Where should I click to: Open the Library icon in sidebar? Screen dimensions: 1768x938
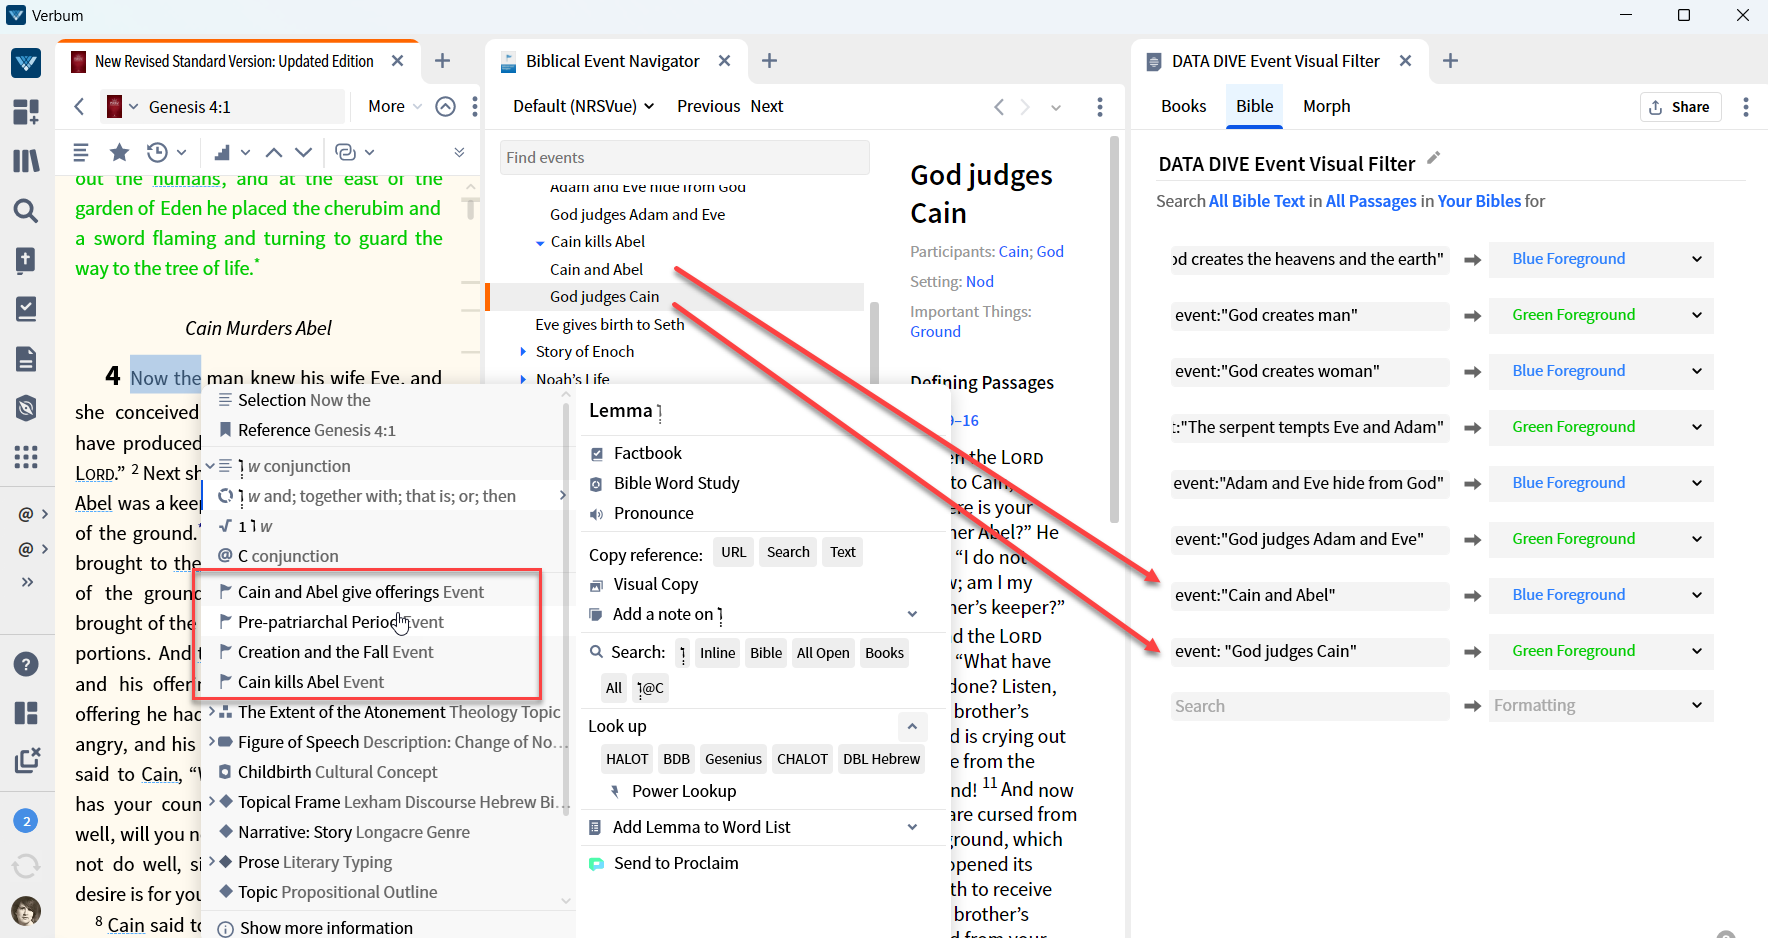[x=26, y=160]
